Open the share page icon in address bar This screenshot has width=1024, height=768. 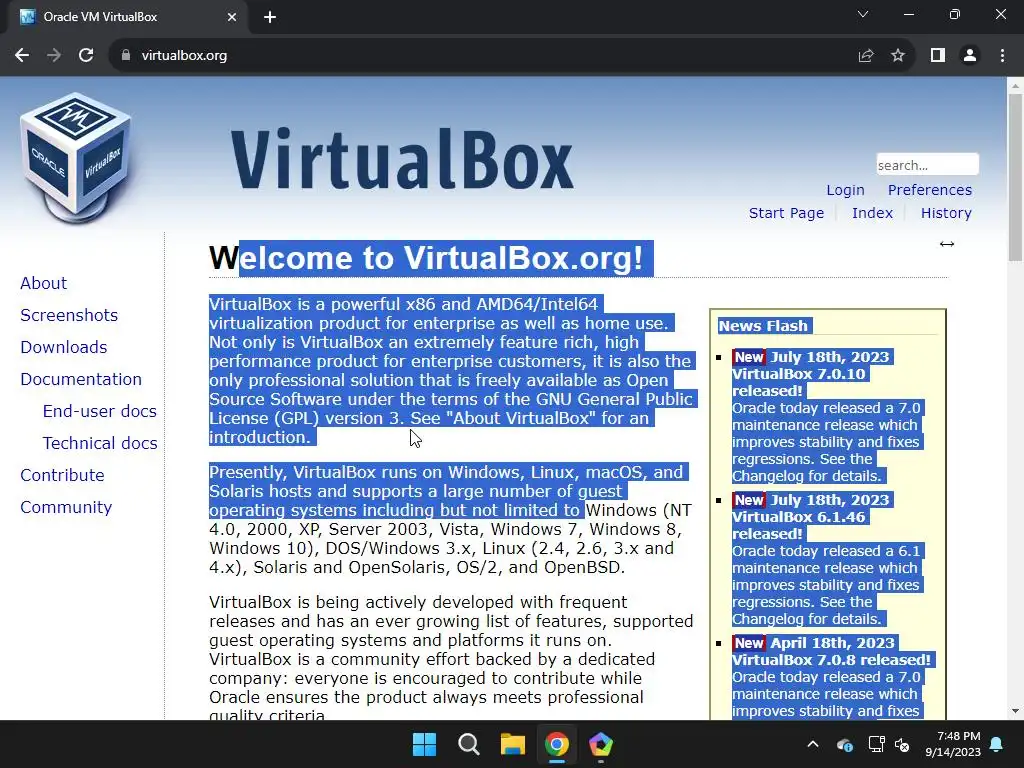coord(866,56)
